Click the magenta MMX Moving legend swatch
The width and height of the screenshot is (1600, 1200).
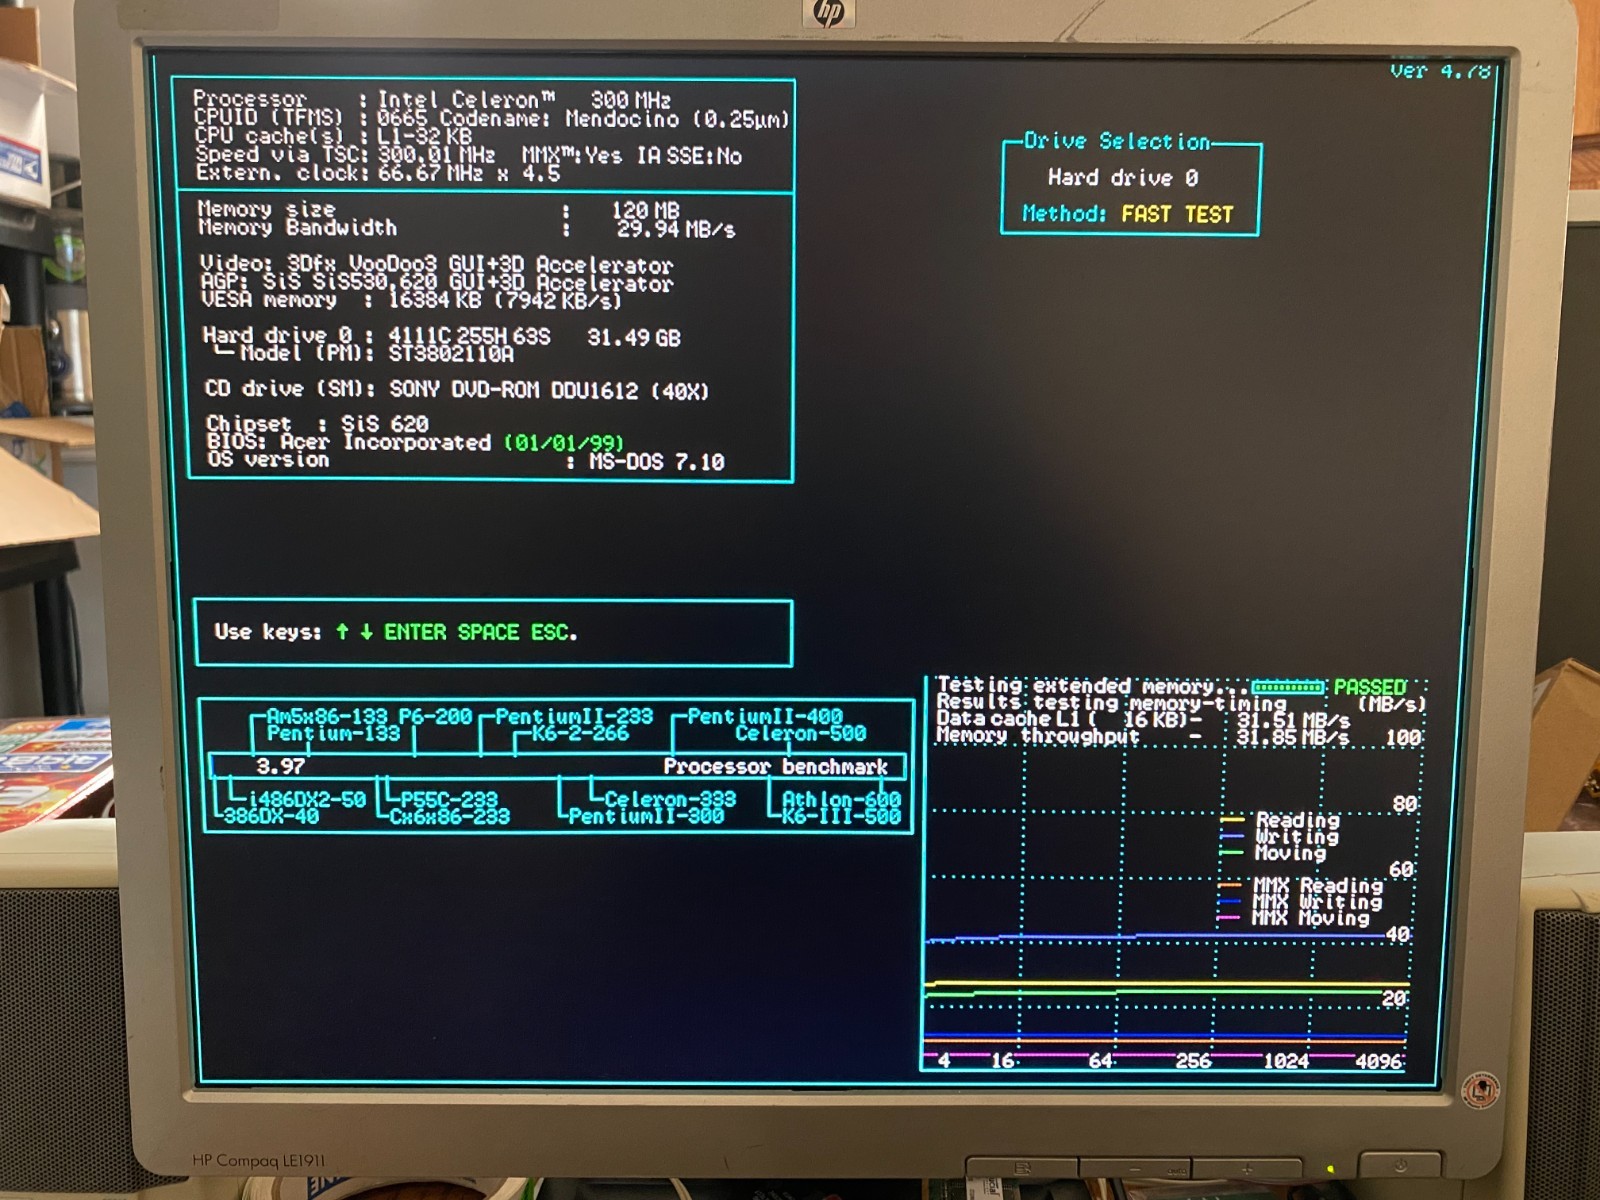click(x=1230, y=917)
